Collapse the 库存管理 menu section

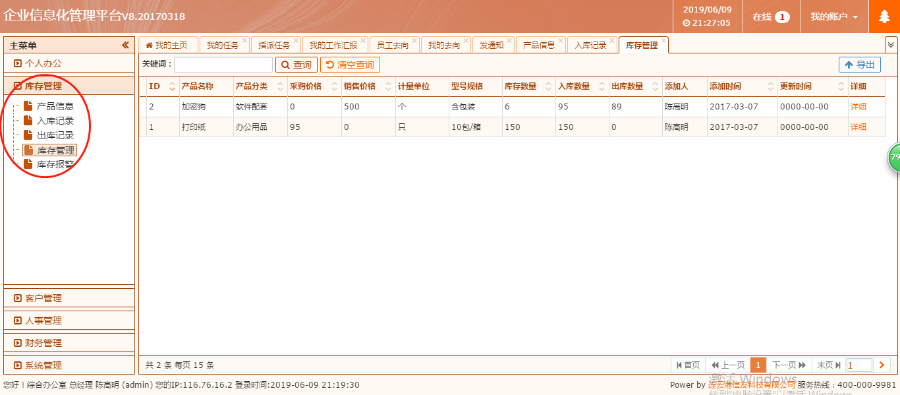coord(69,86)
